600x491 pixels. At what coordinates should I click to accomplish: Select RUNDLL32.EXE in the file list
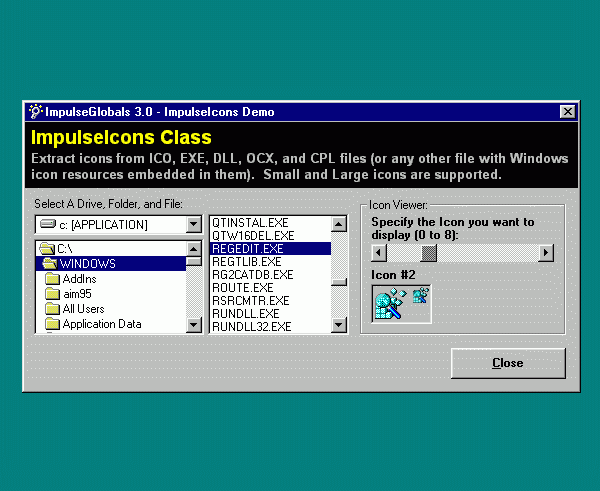click(x=271, y=327)
